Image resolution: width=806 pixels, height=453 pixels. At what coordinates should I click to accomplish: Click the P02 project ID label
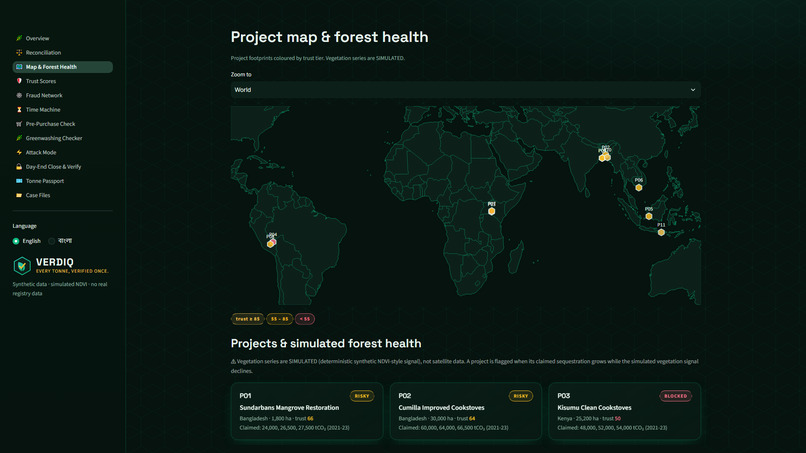(x=405, y=396)
